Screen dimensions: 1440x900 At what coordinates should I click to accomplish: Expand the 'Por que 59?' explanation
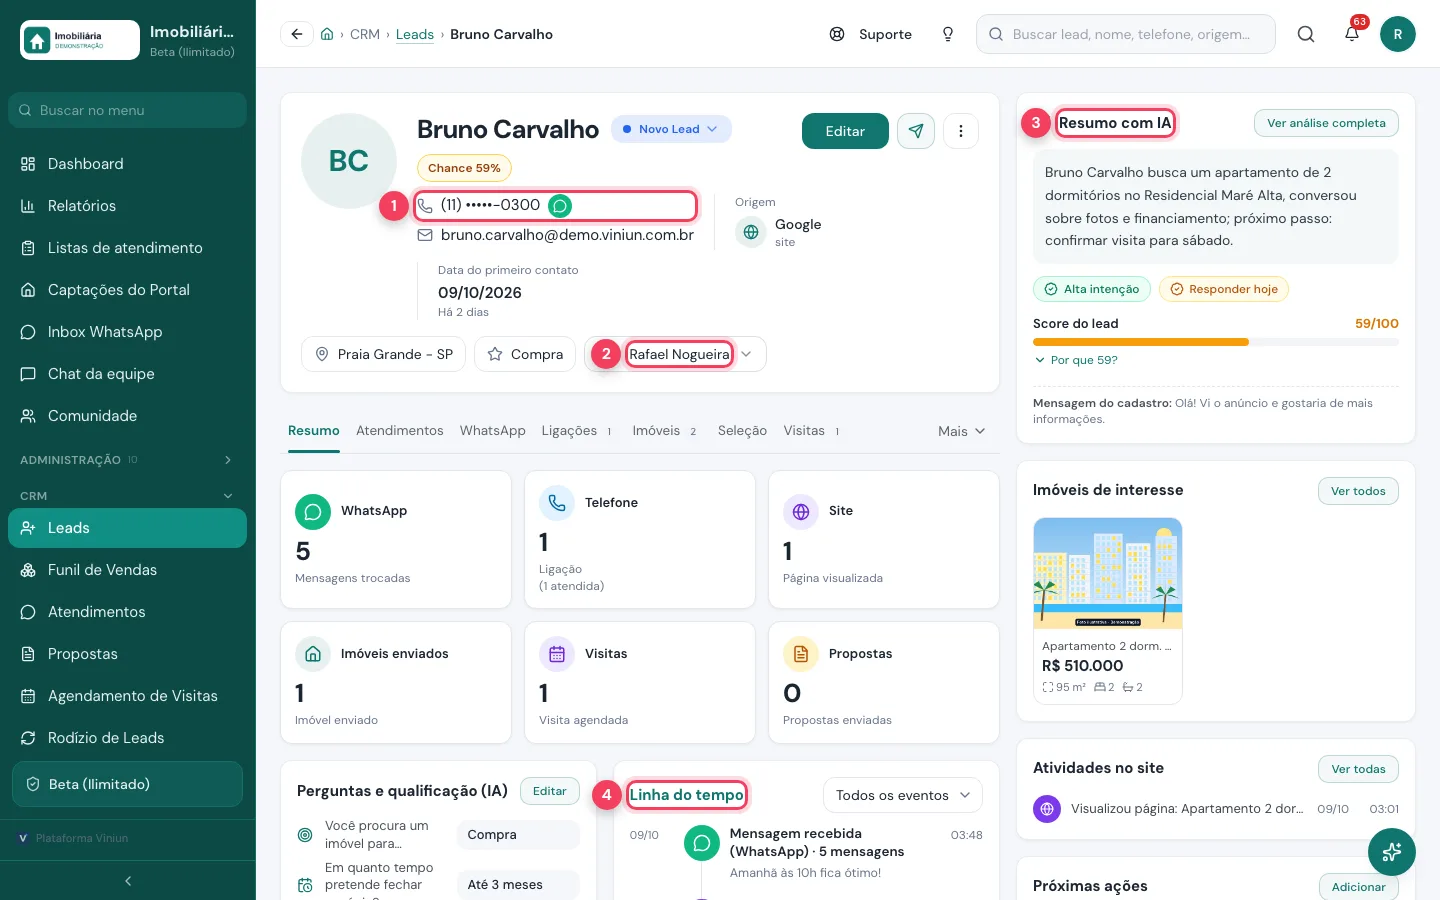point(1076,360)
